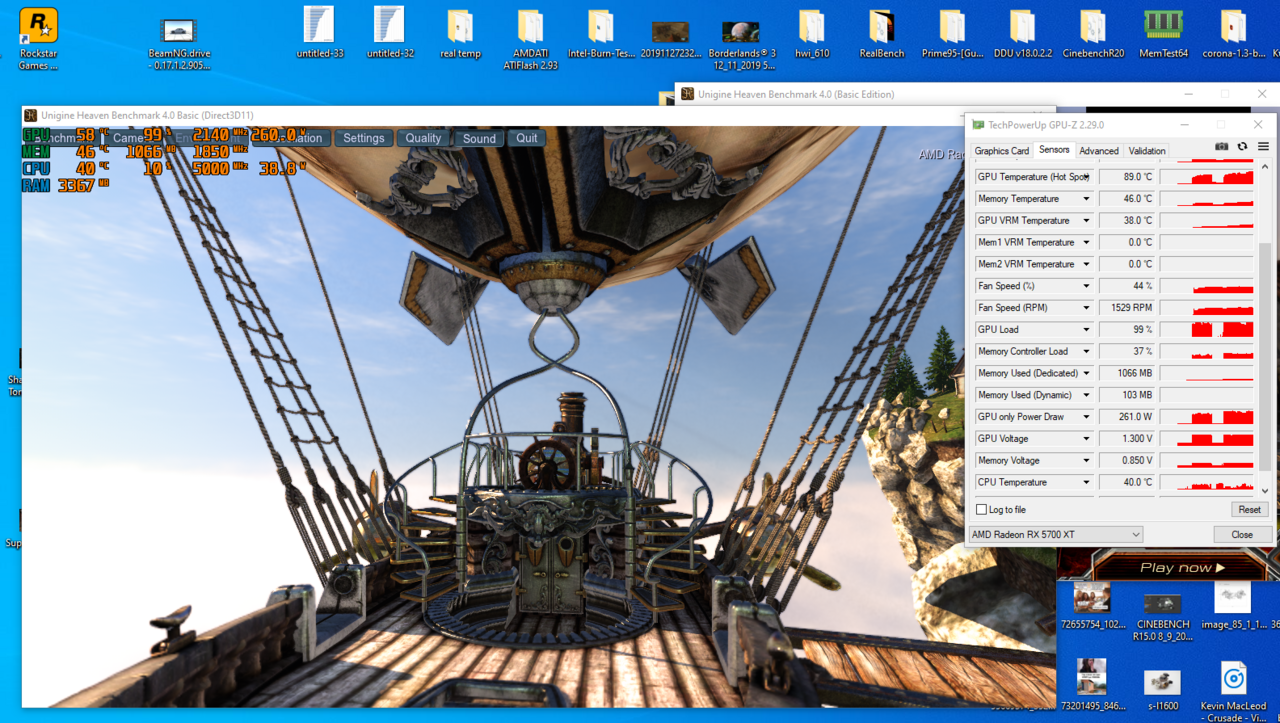The height and width of the screenshot is (723, 1280).
Task: Select the Kevin MacLeod Crusade audio file
Action: [x=1233, y=690]
